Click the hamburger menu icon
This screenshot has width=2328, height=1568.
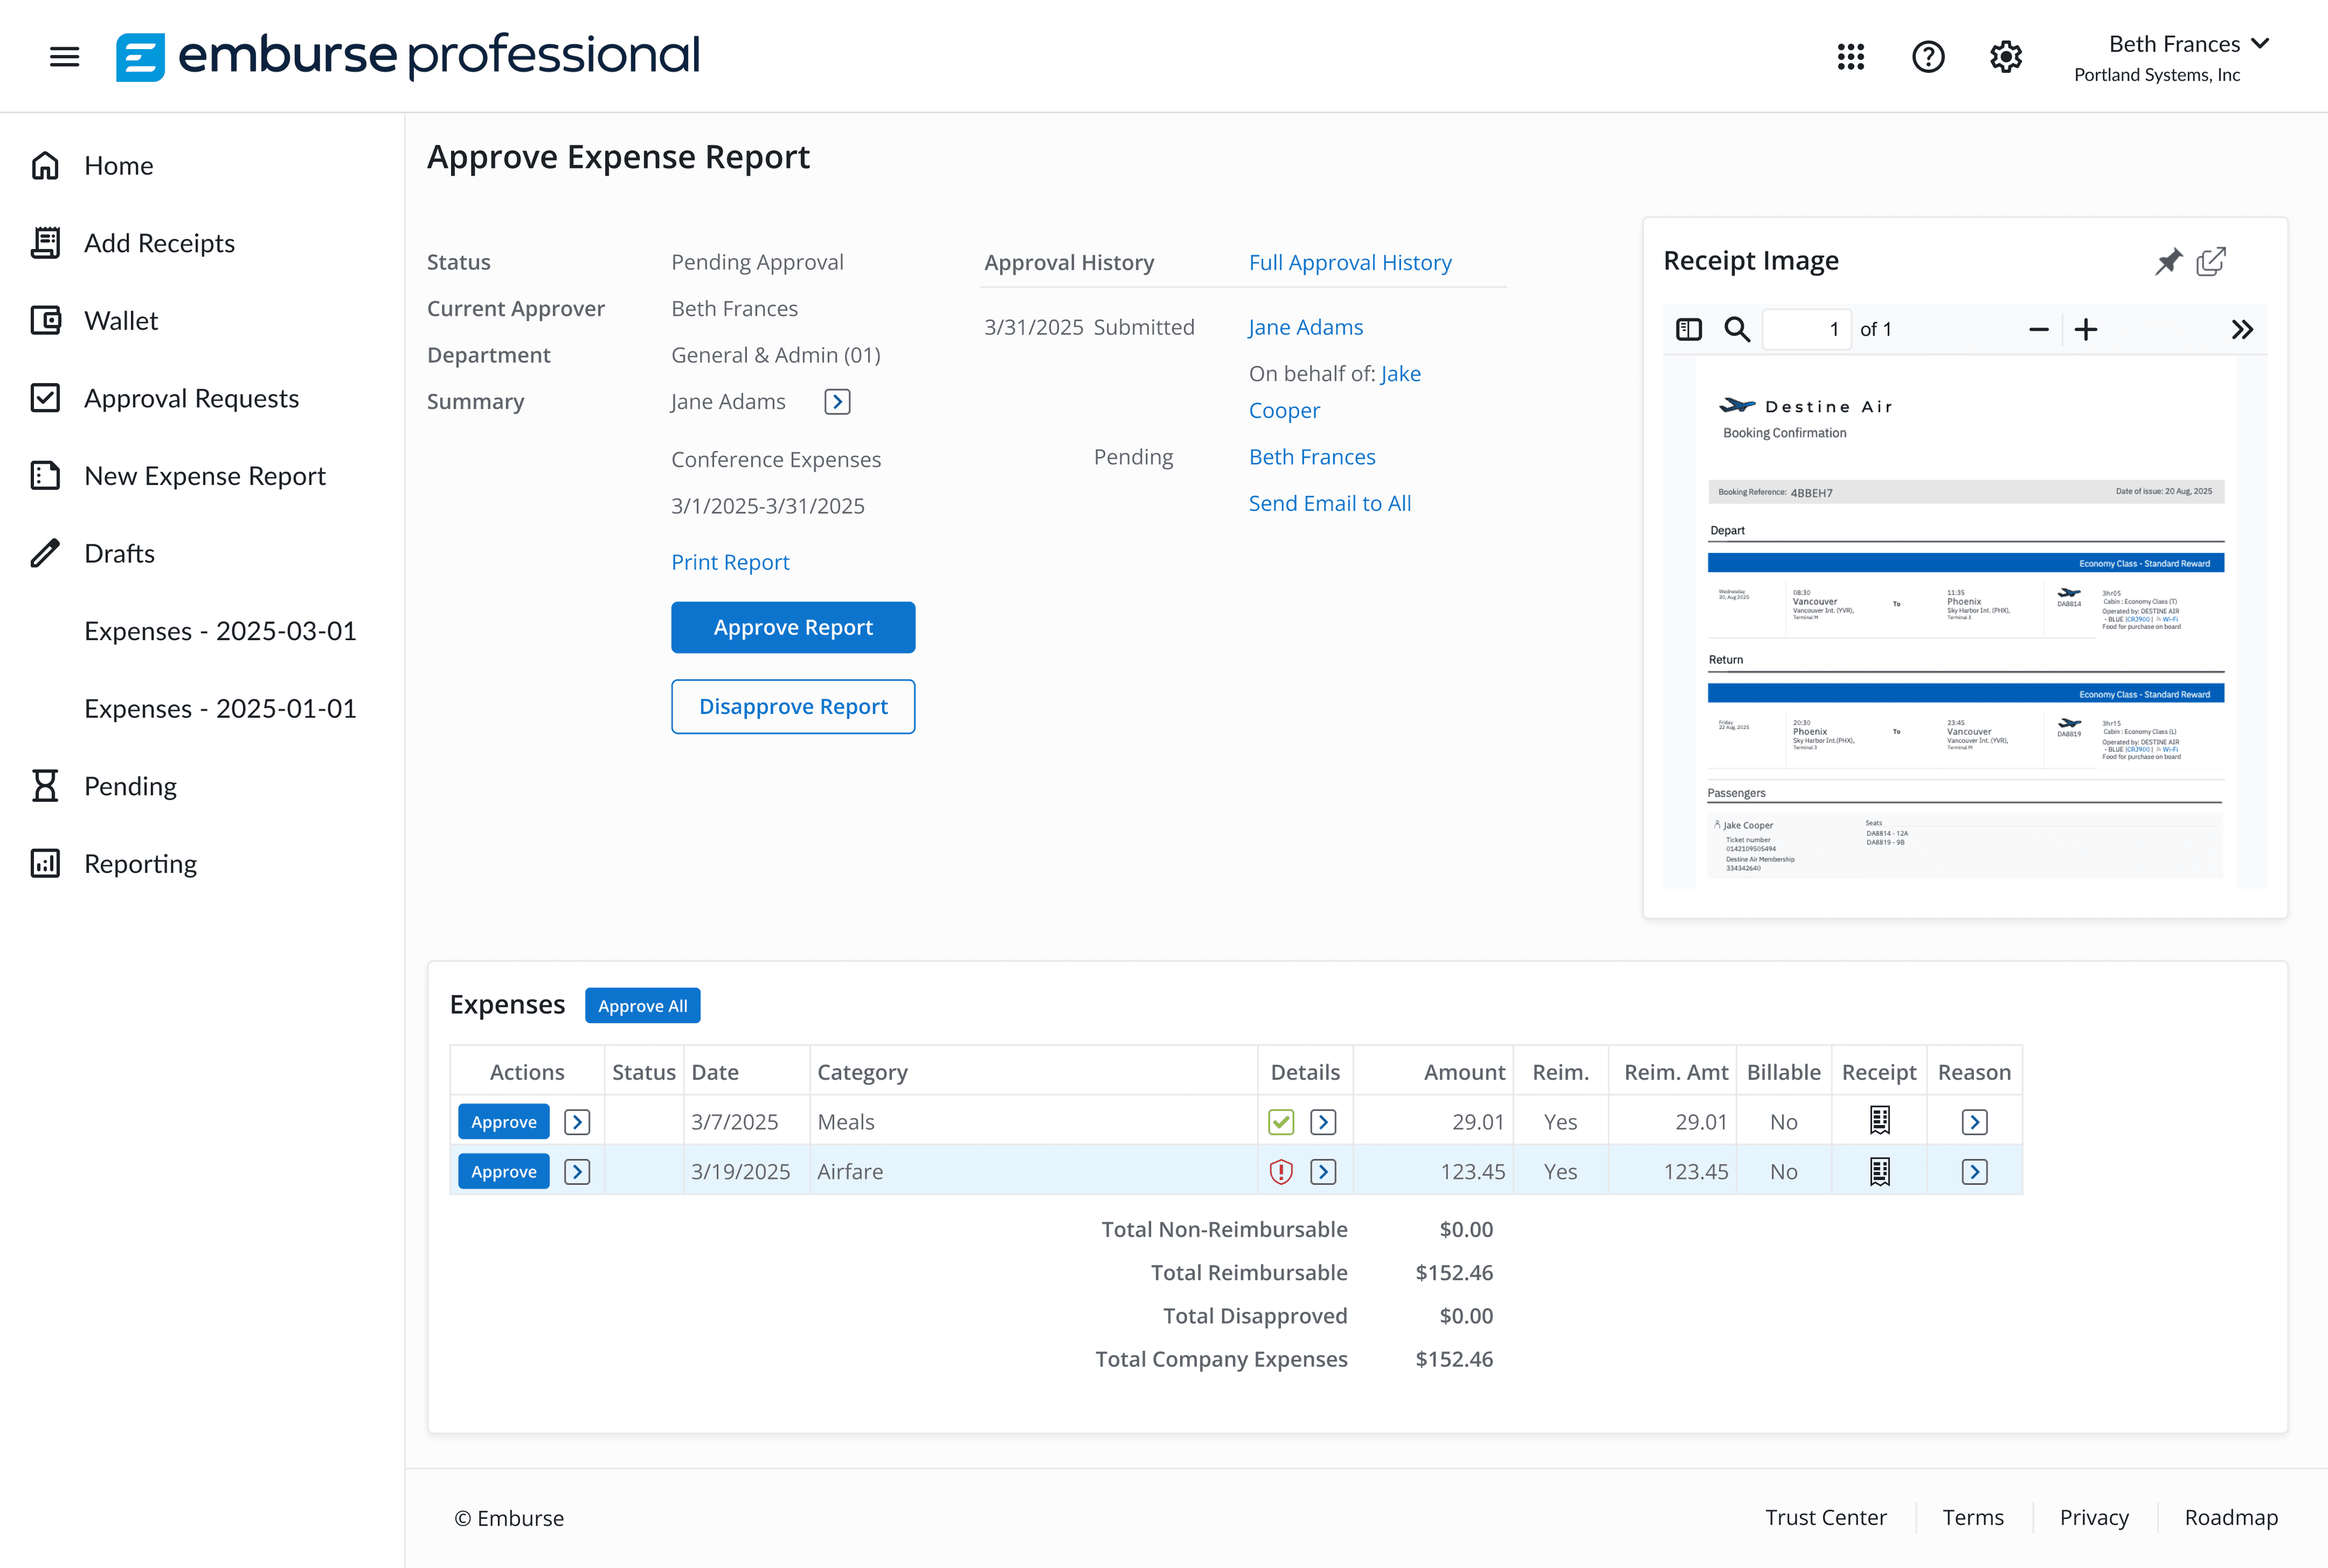click(64, 57)
